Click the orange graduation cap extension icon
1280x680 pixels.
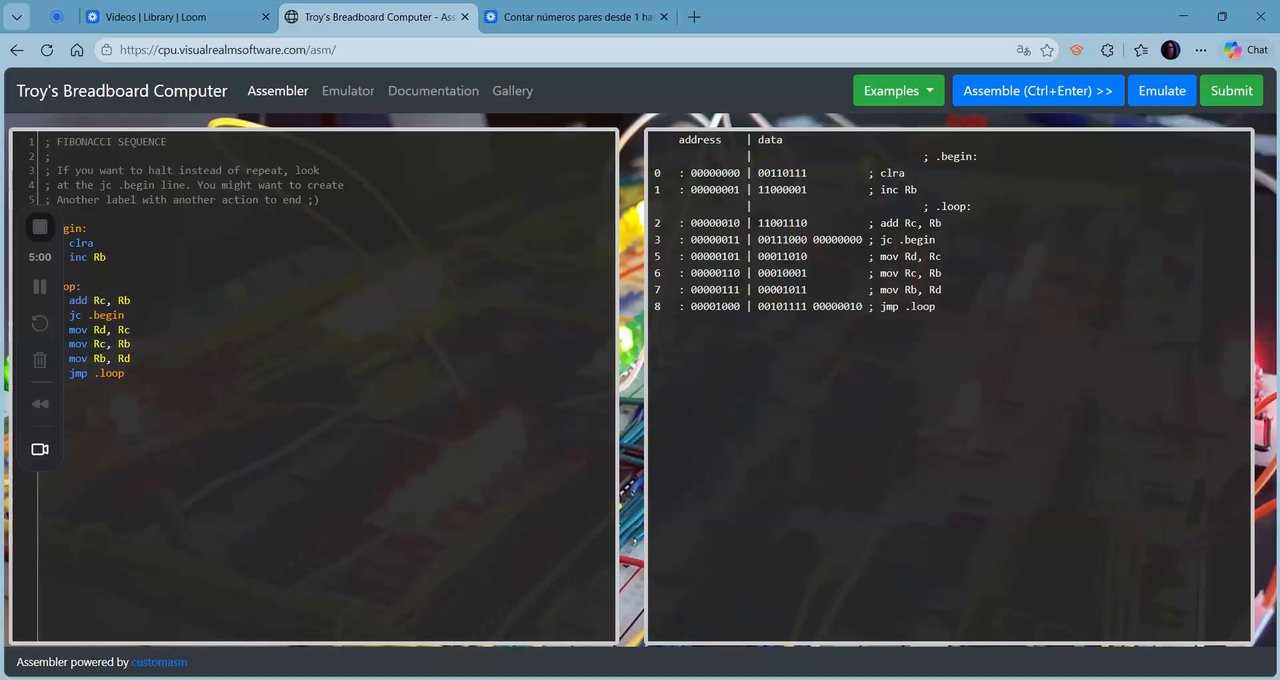pos(1077,50)
